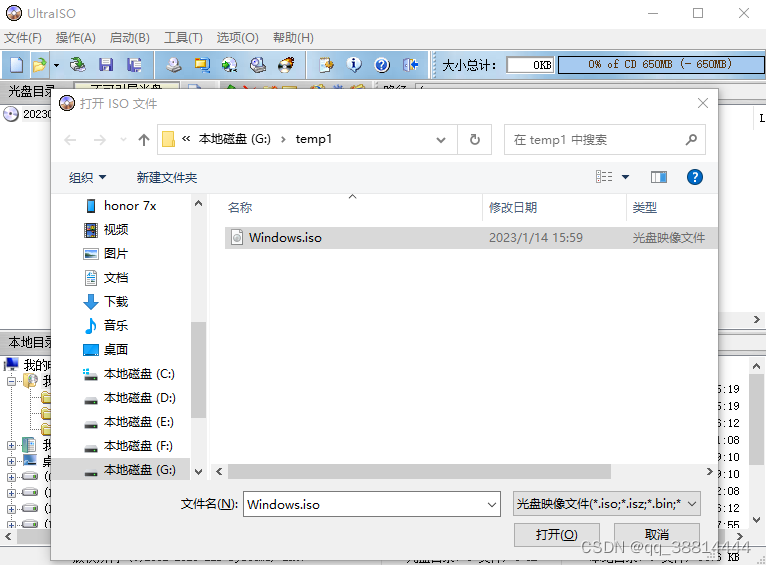The width and height of the screenshot is (766, 565).
Task: Open the recent locations dropdown chevron
Action: tap(123, 140)
